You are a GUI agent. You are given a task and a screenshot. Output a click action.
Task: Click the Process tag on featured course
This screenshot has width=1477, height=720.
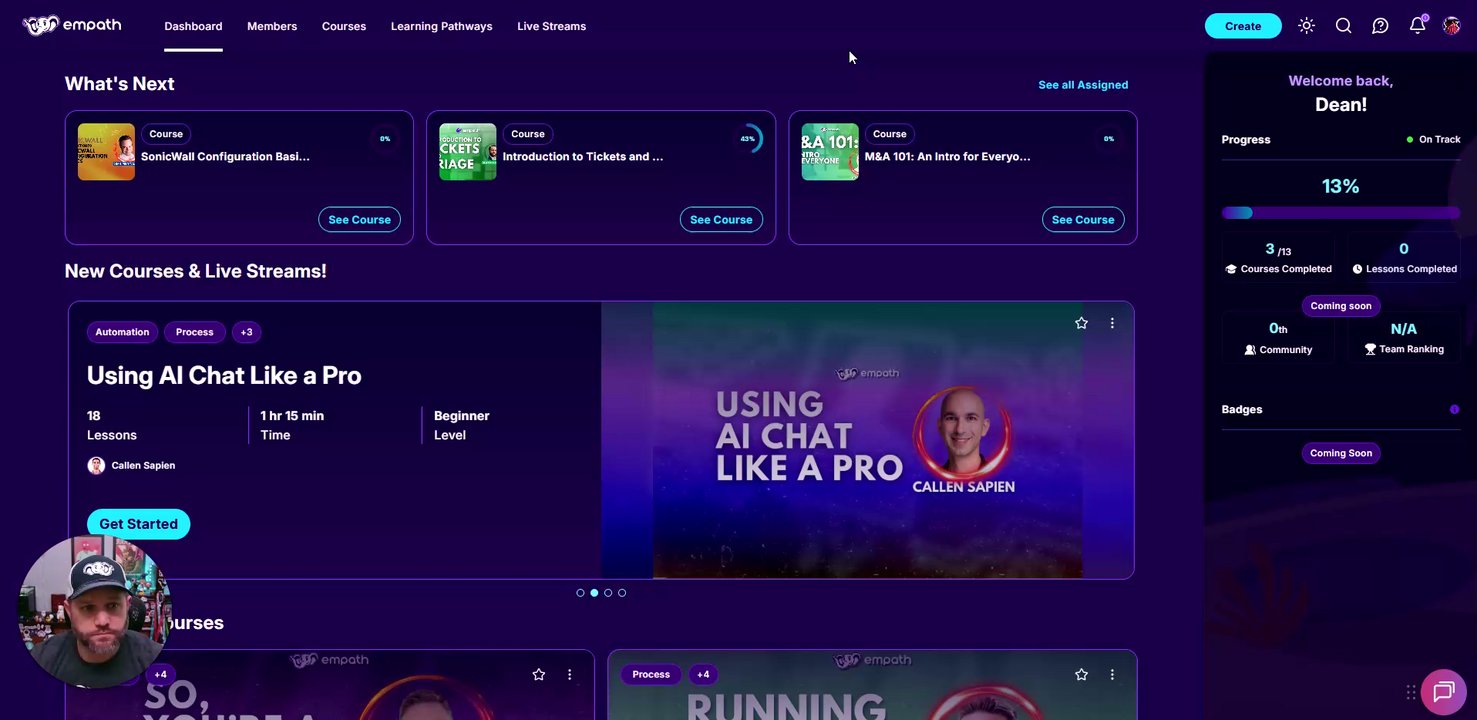pos(195,332)
